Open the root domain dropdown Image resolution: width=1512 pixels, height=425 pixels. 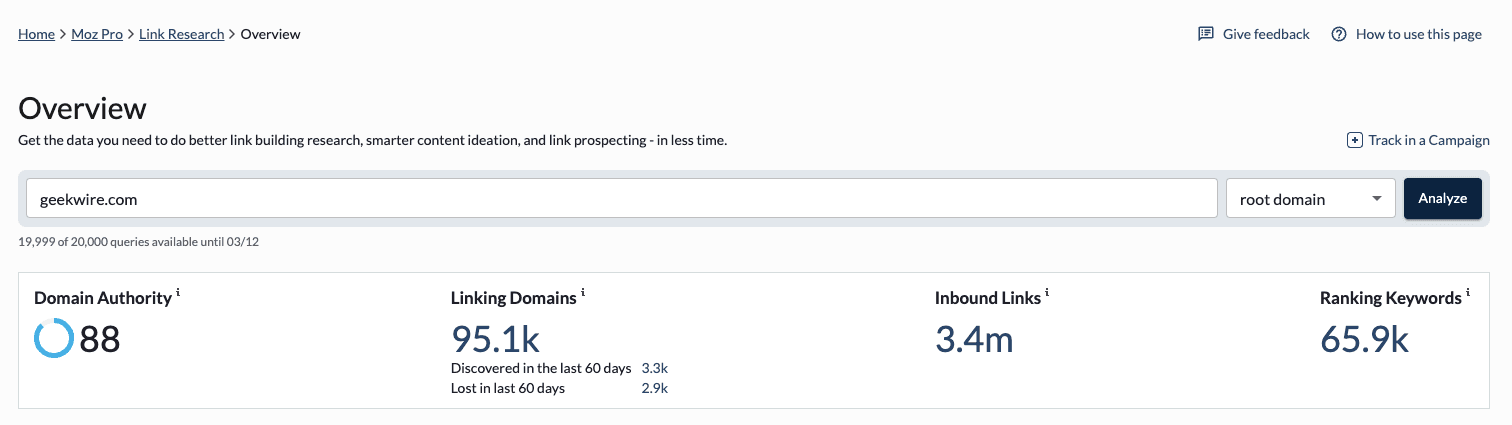(1310, 199)
